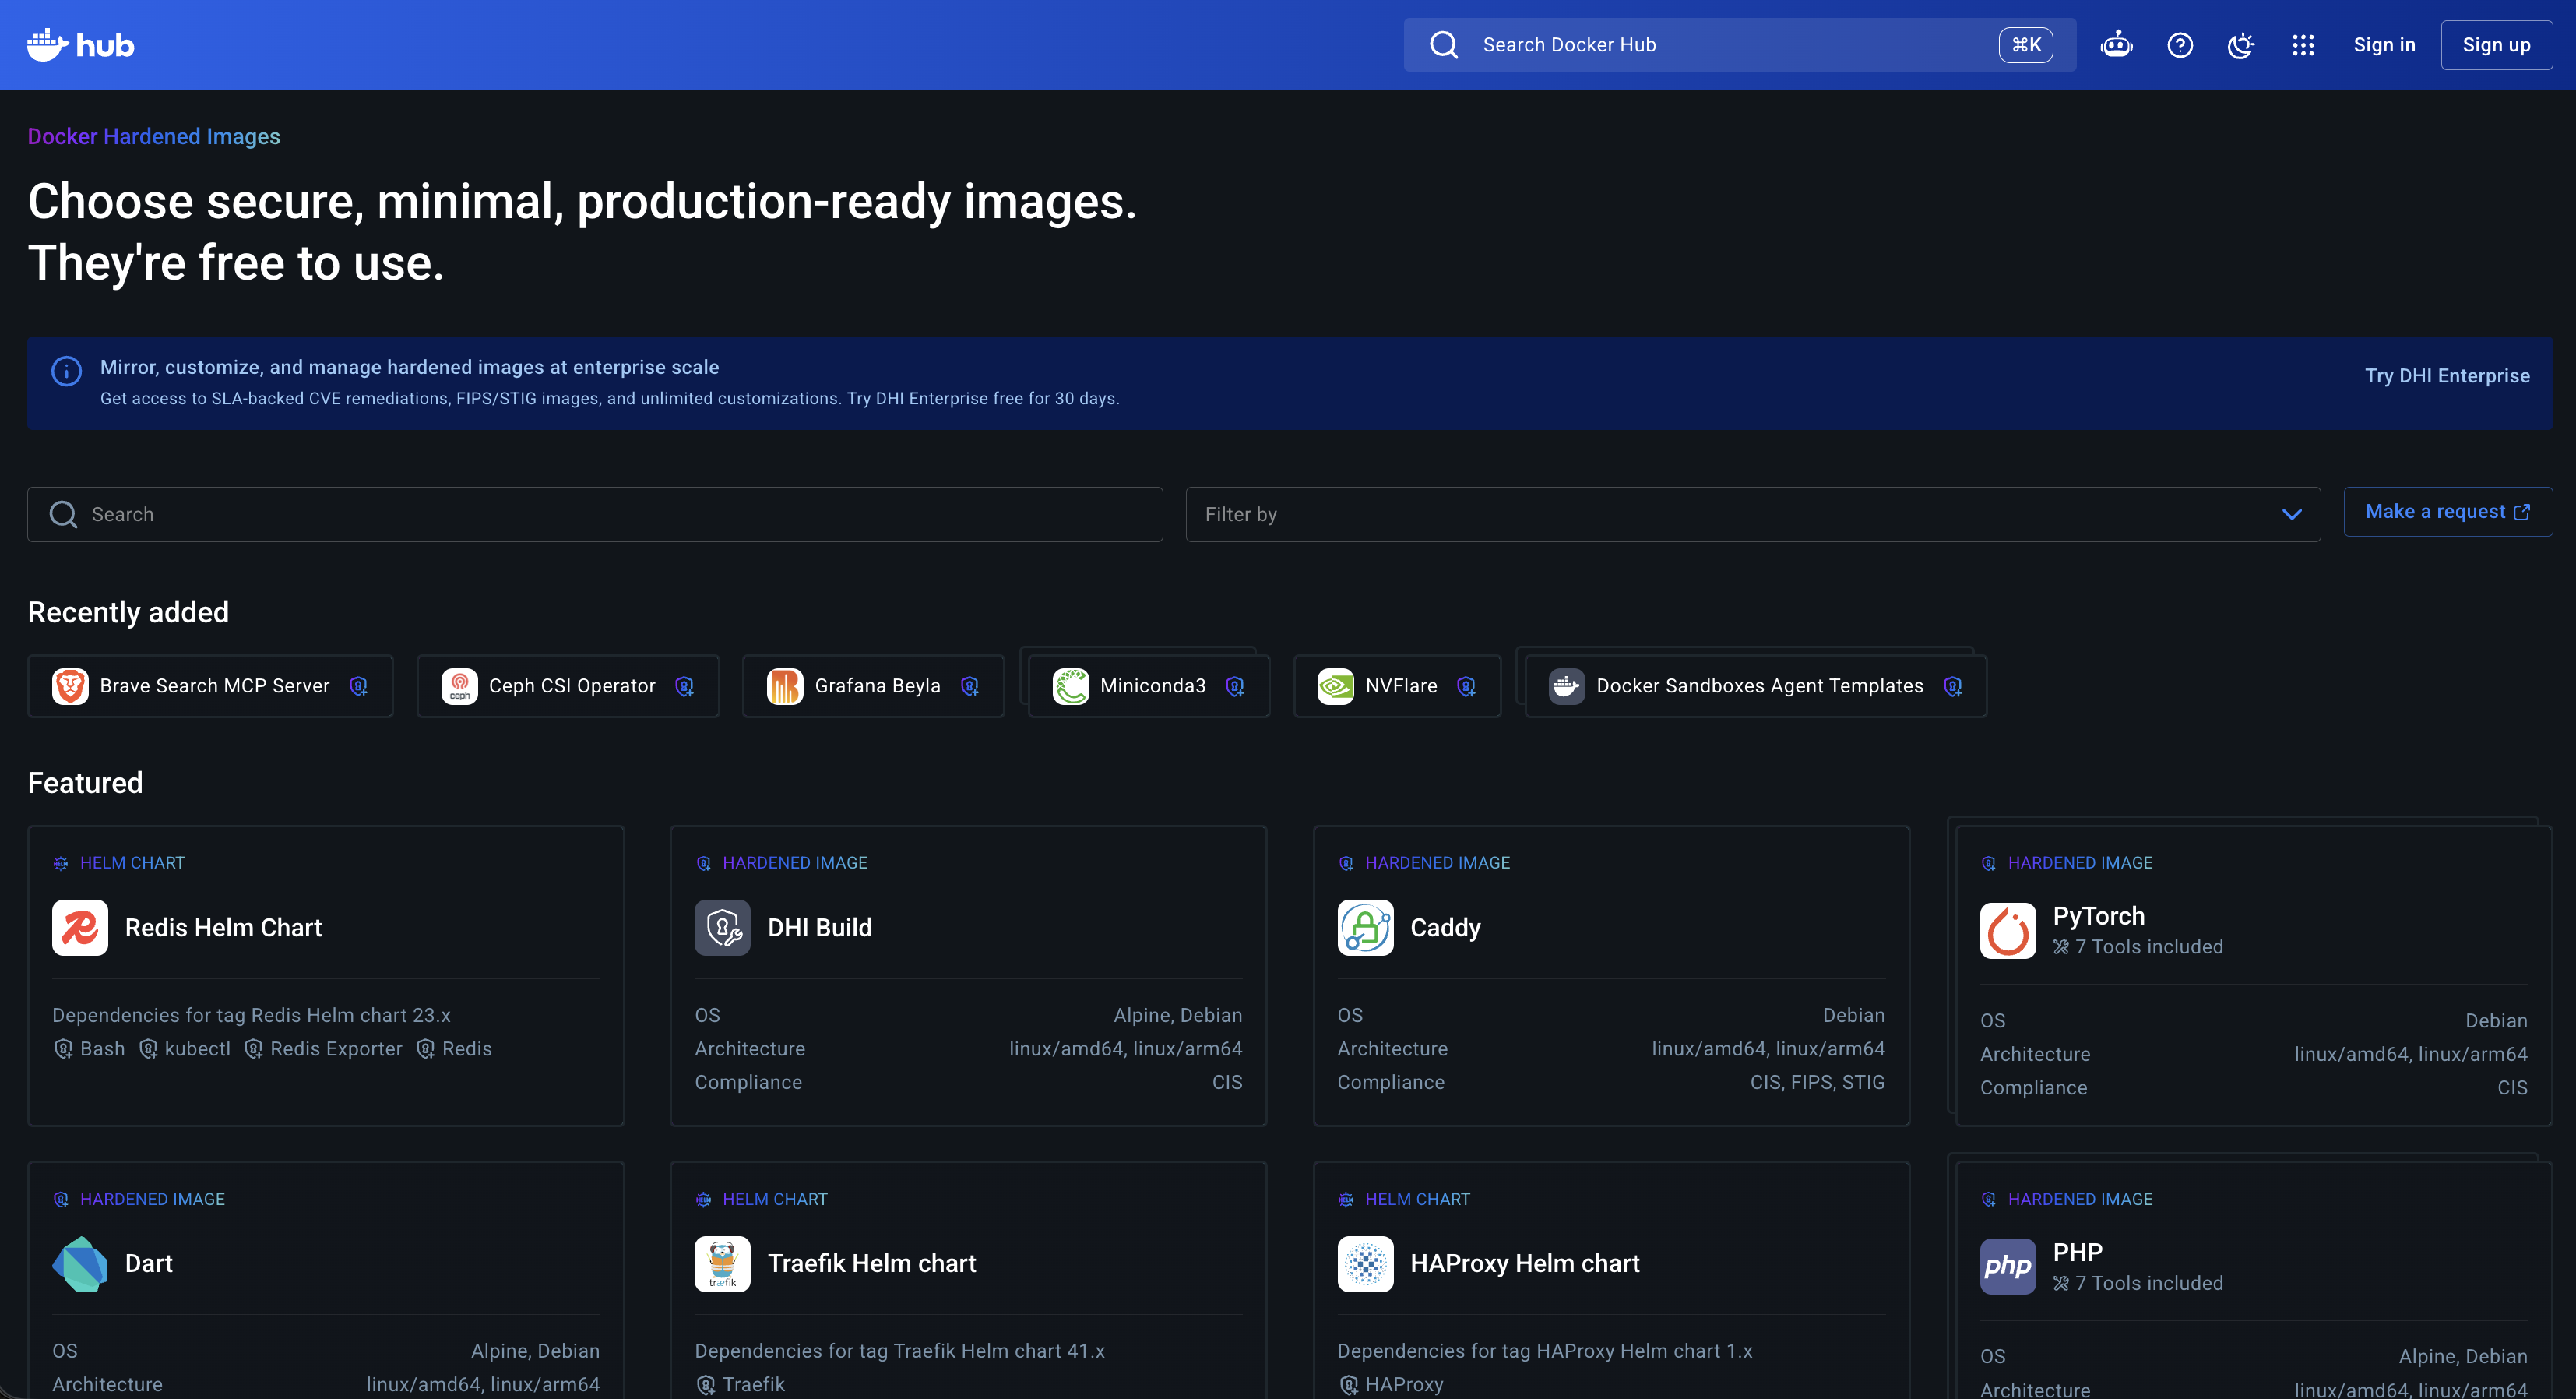Open the Miniconda3 chip label
The width and height of the screenshot is (2576, 1399).
pyautogui.click(x=1152, y=686)
